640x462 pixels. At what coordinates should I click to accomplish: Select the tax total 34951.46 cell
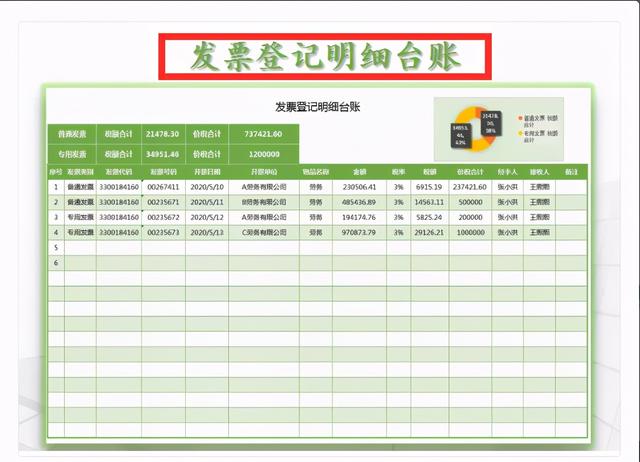[163, 154]
